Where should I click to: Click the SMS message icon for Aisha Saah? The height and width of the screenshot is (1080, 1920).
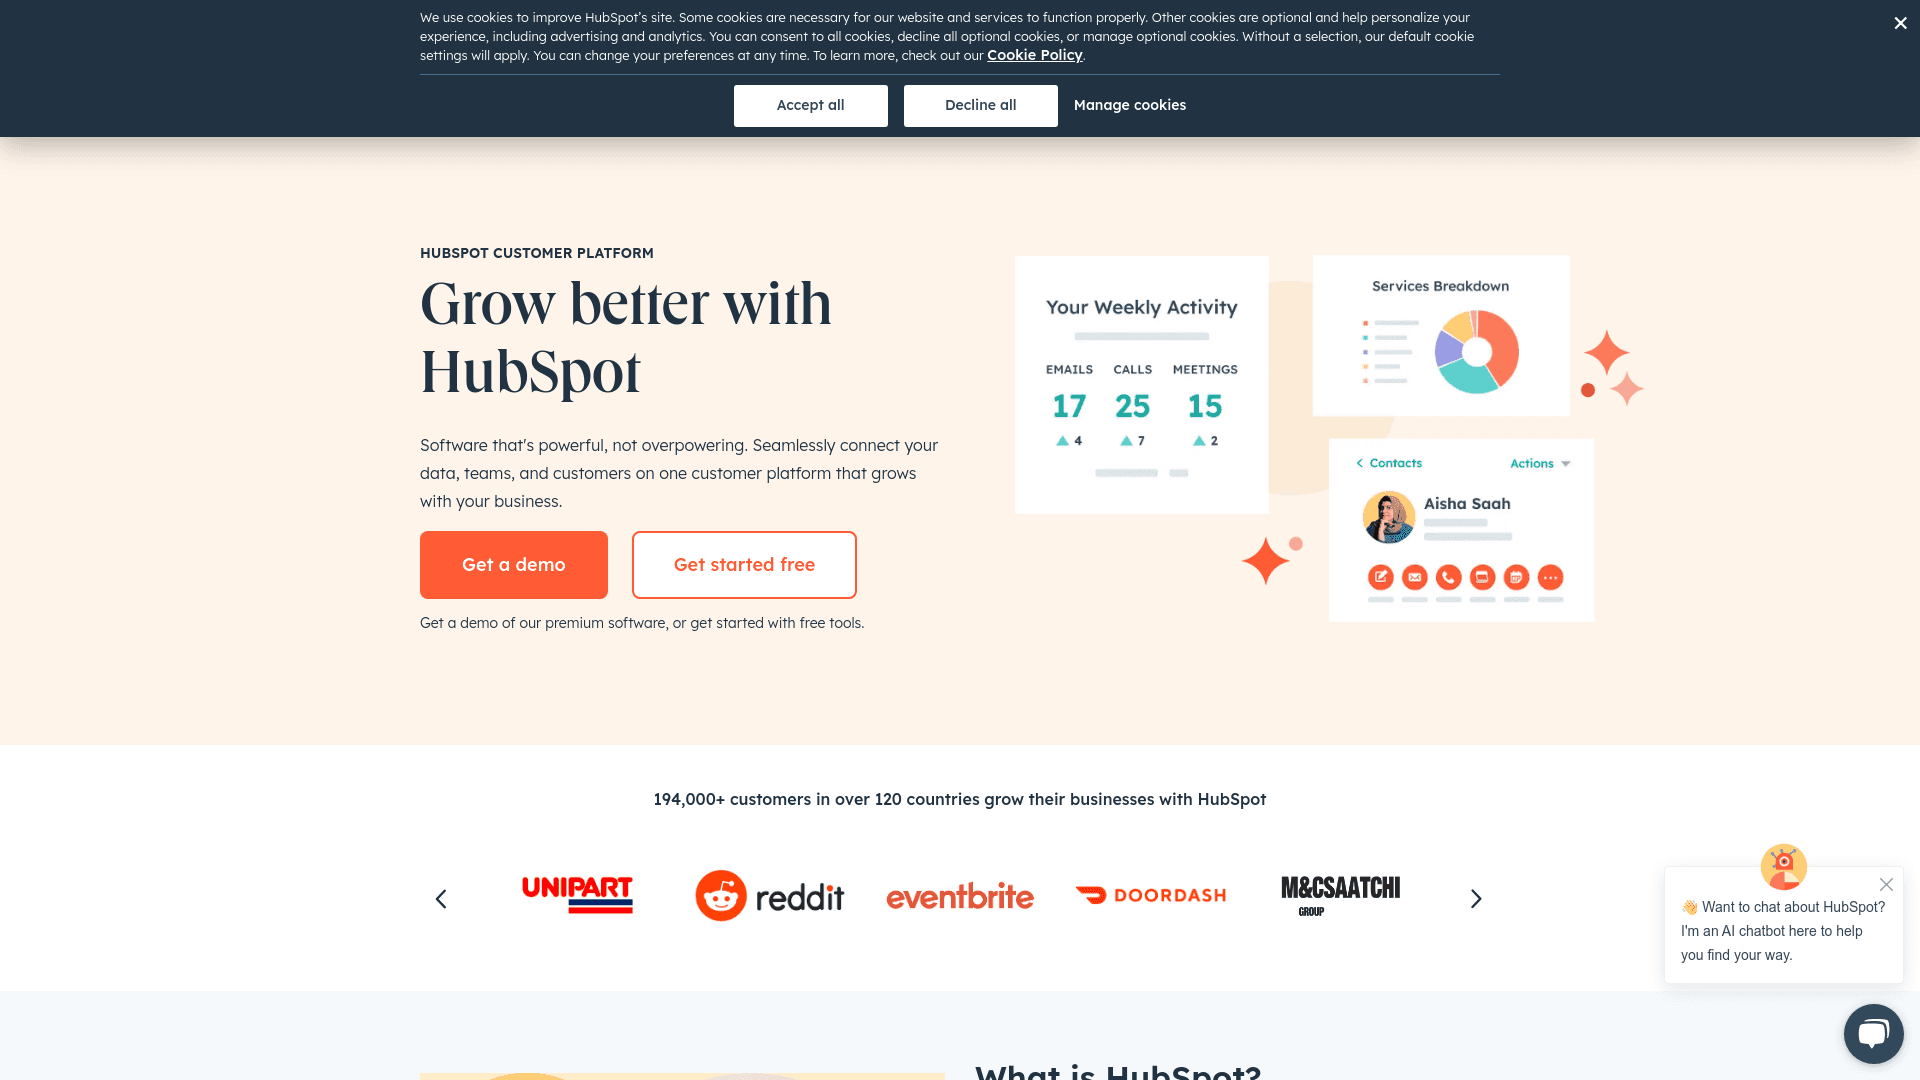tap(1481, 578)
